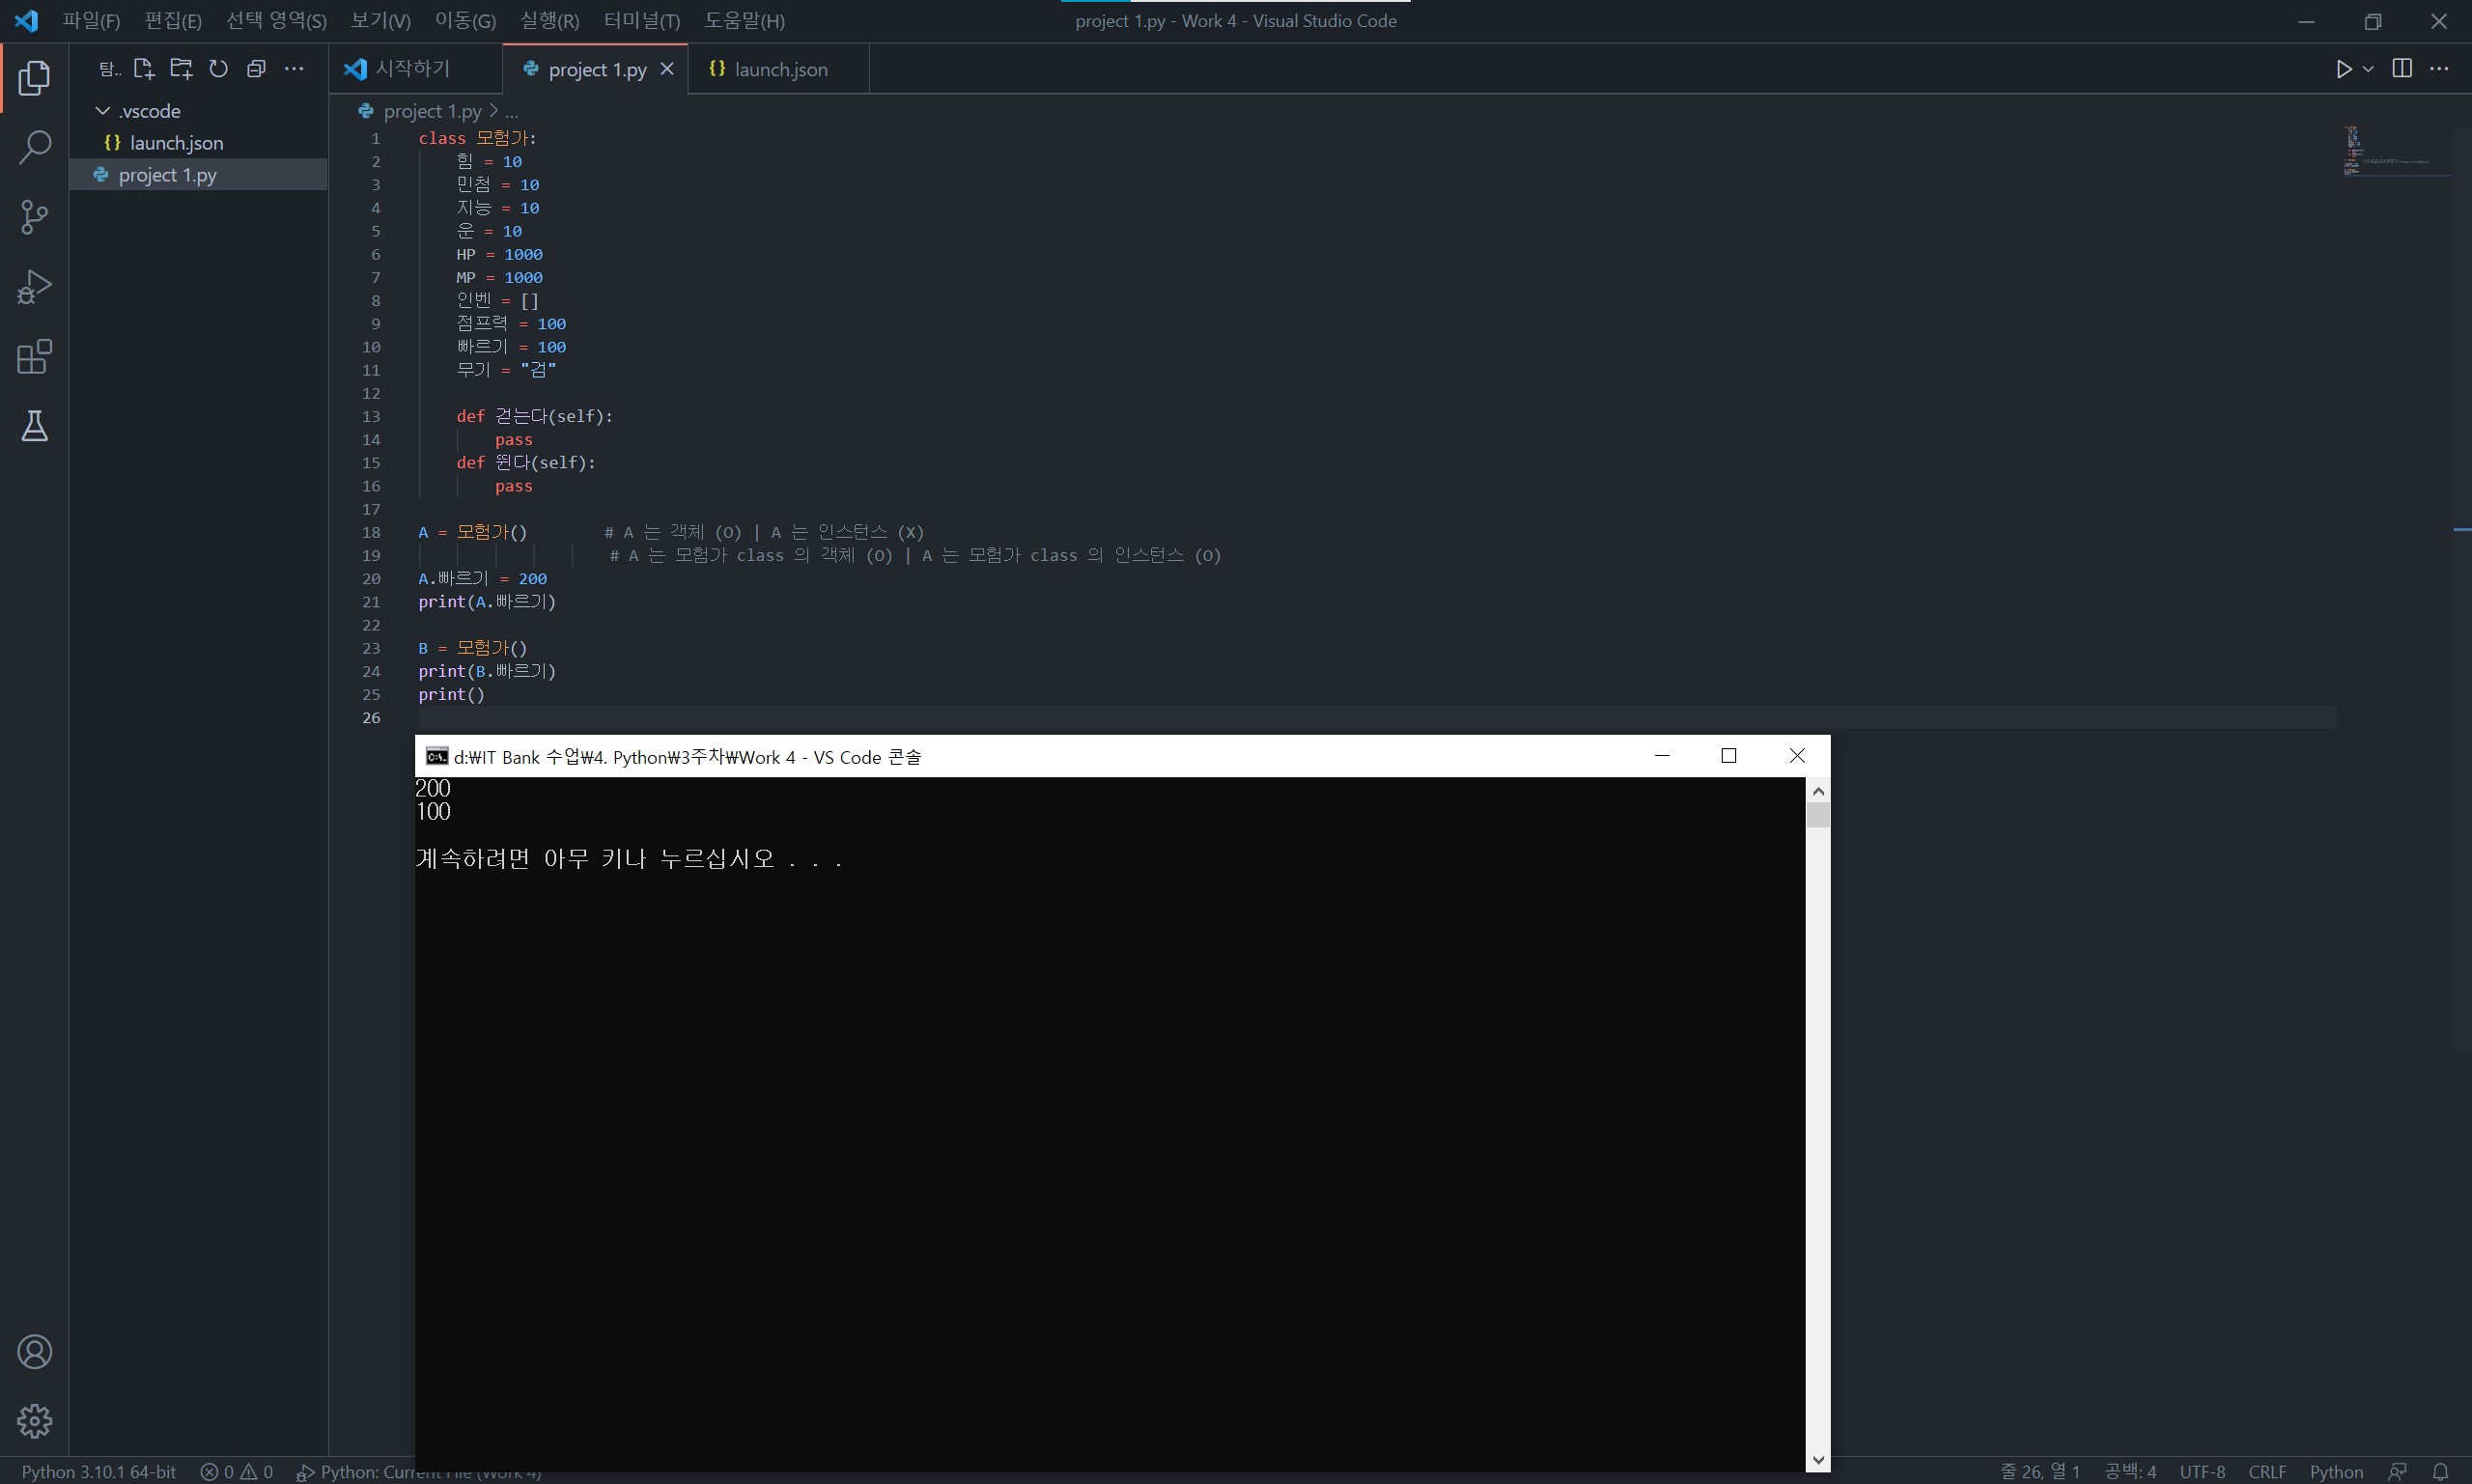Click the New File icon in explorer
2472x1484 pixels.
click(x=143, y=69)
